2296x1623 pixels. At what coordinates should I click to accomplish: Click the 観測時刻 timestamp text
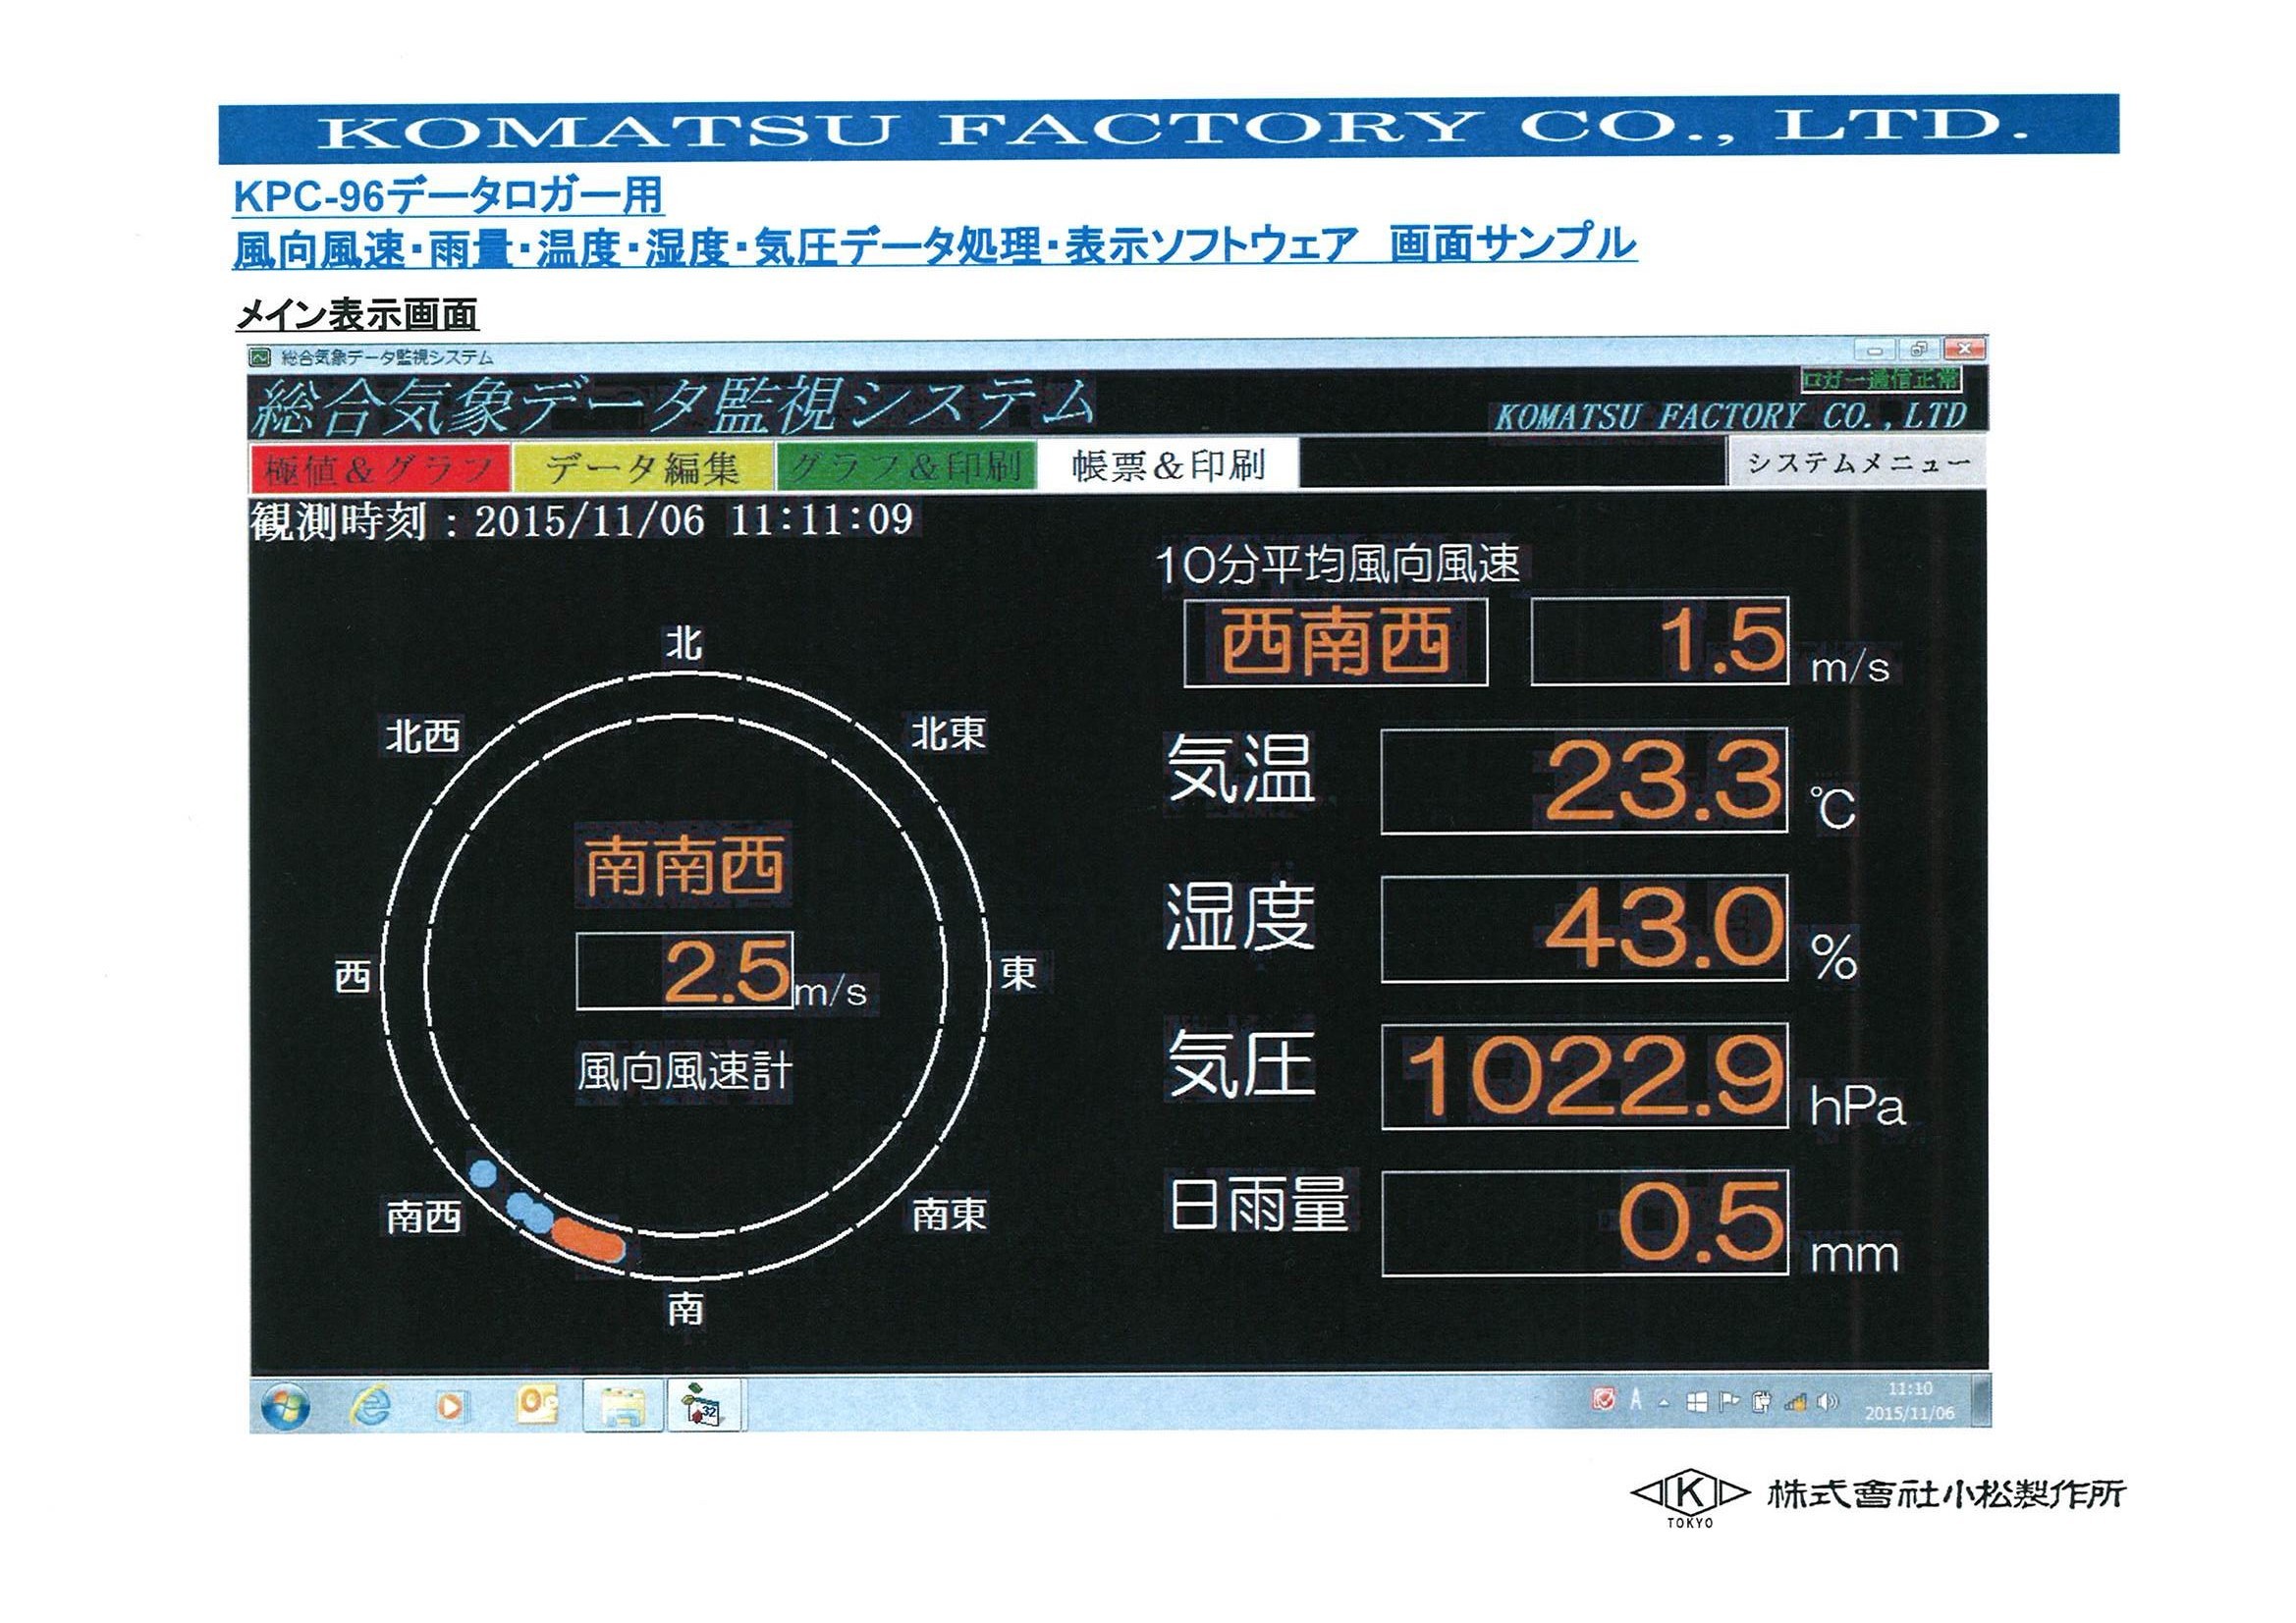click(x=582, y=520)
